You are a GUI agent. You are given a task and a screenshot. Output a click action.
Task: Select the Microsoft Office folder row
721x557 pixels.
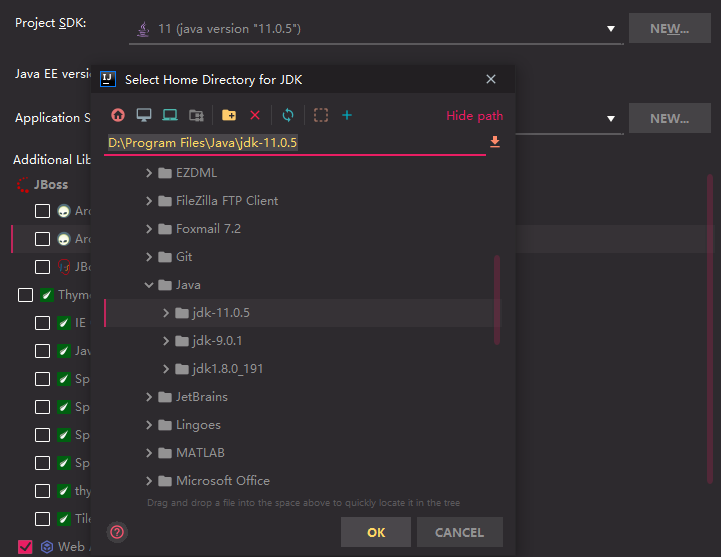(x=302, y=481)
